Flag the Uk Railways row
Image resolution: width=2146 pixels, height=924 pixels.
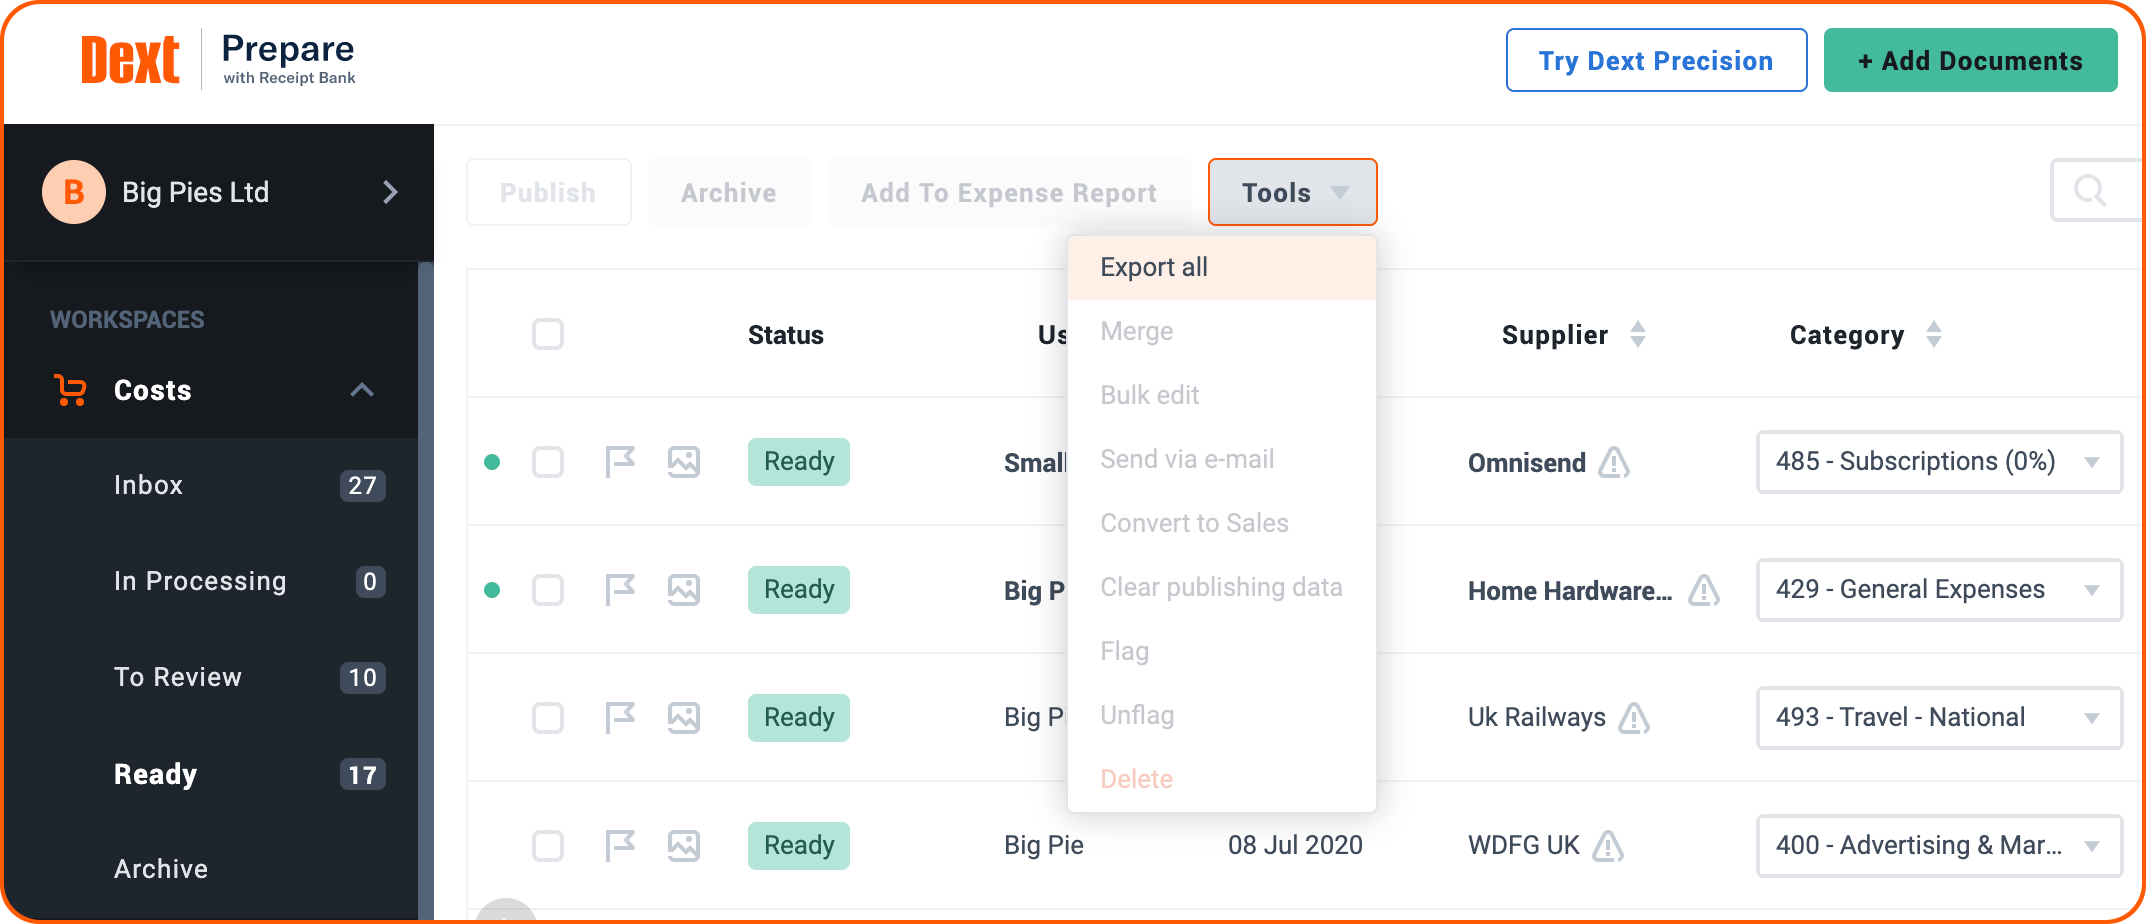pyautogui.click(x=620, y=718)
